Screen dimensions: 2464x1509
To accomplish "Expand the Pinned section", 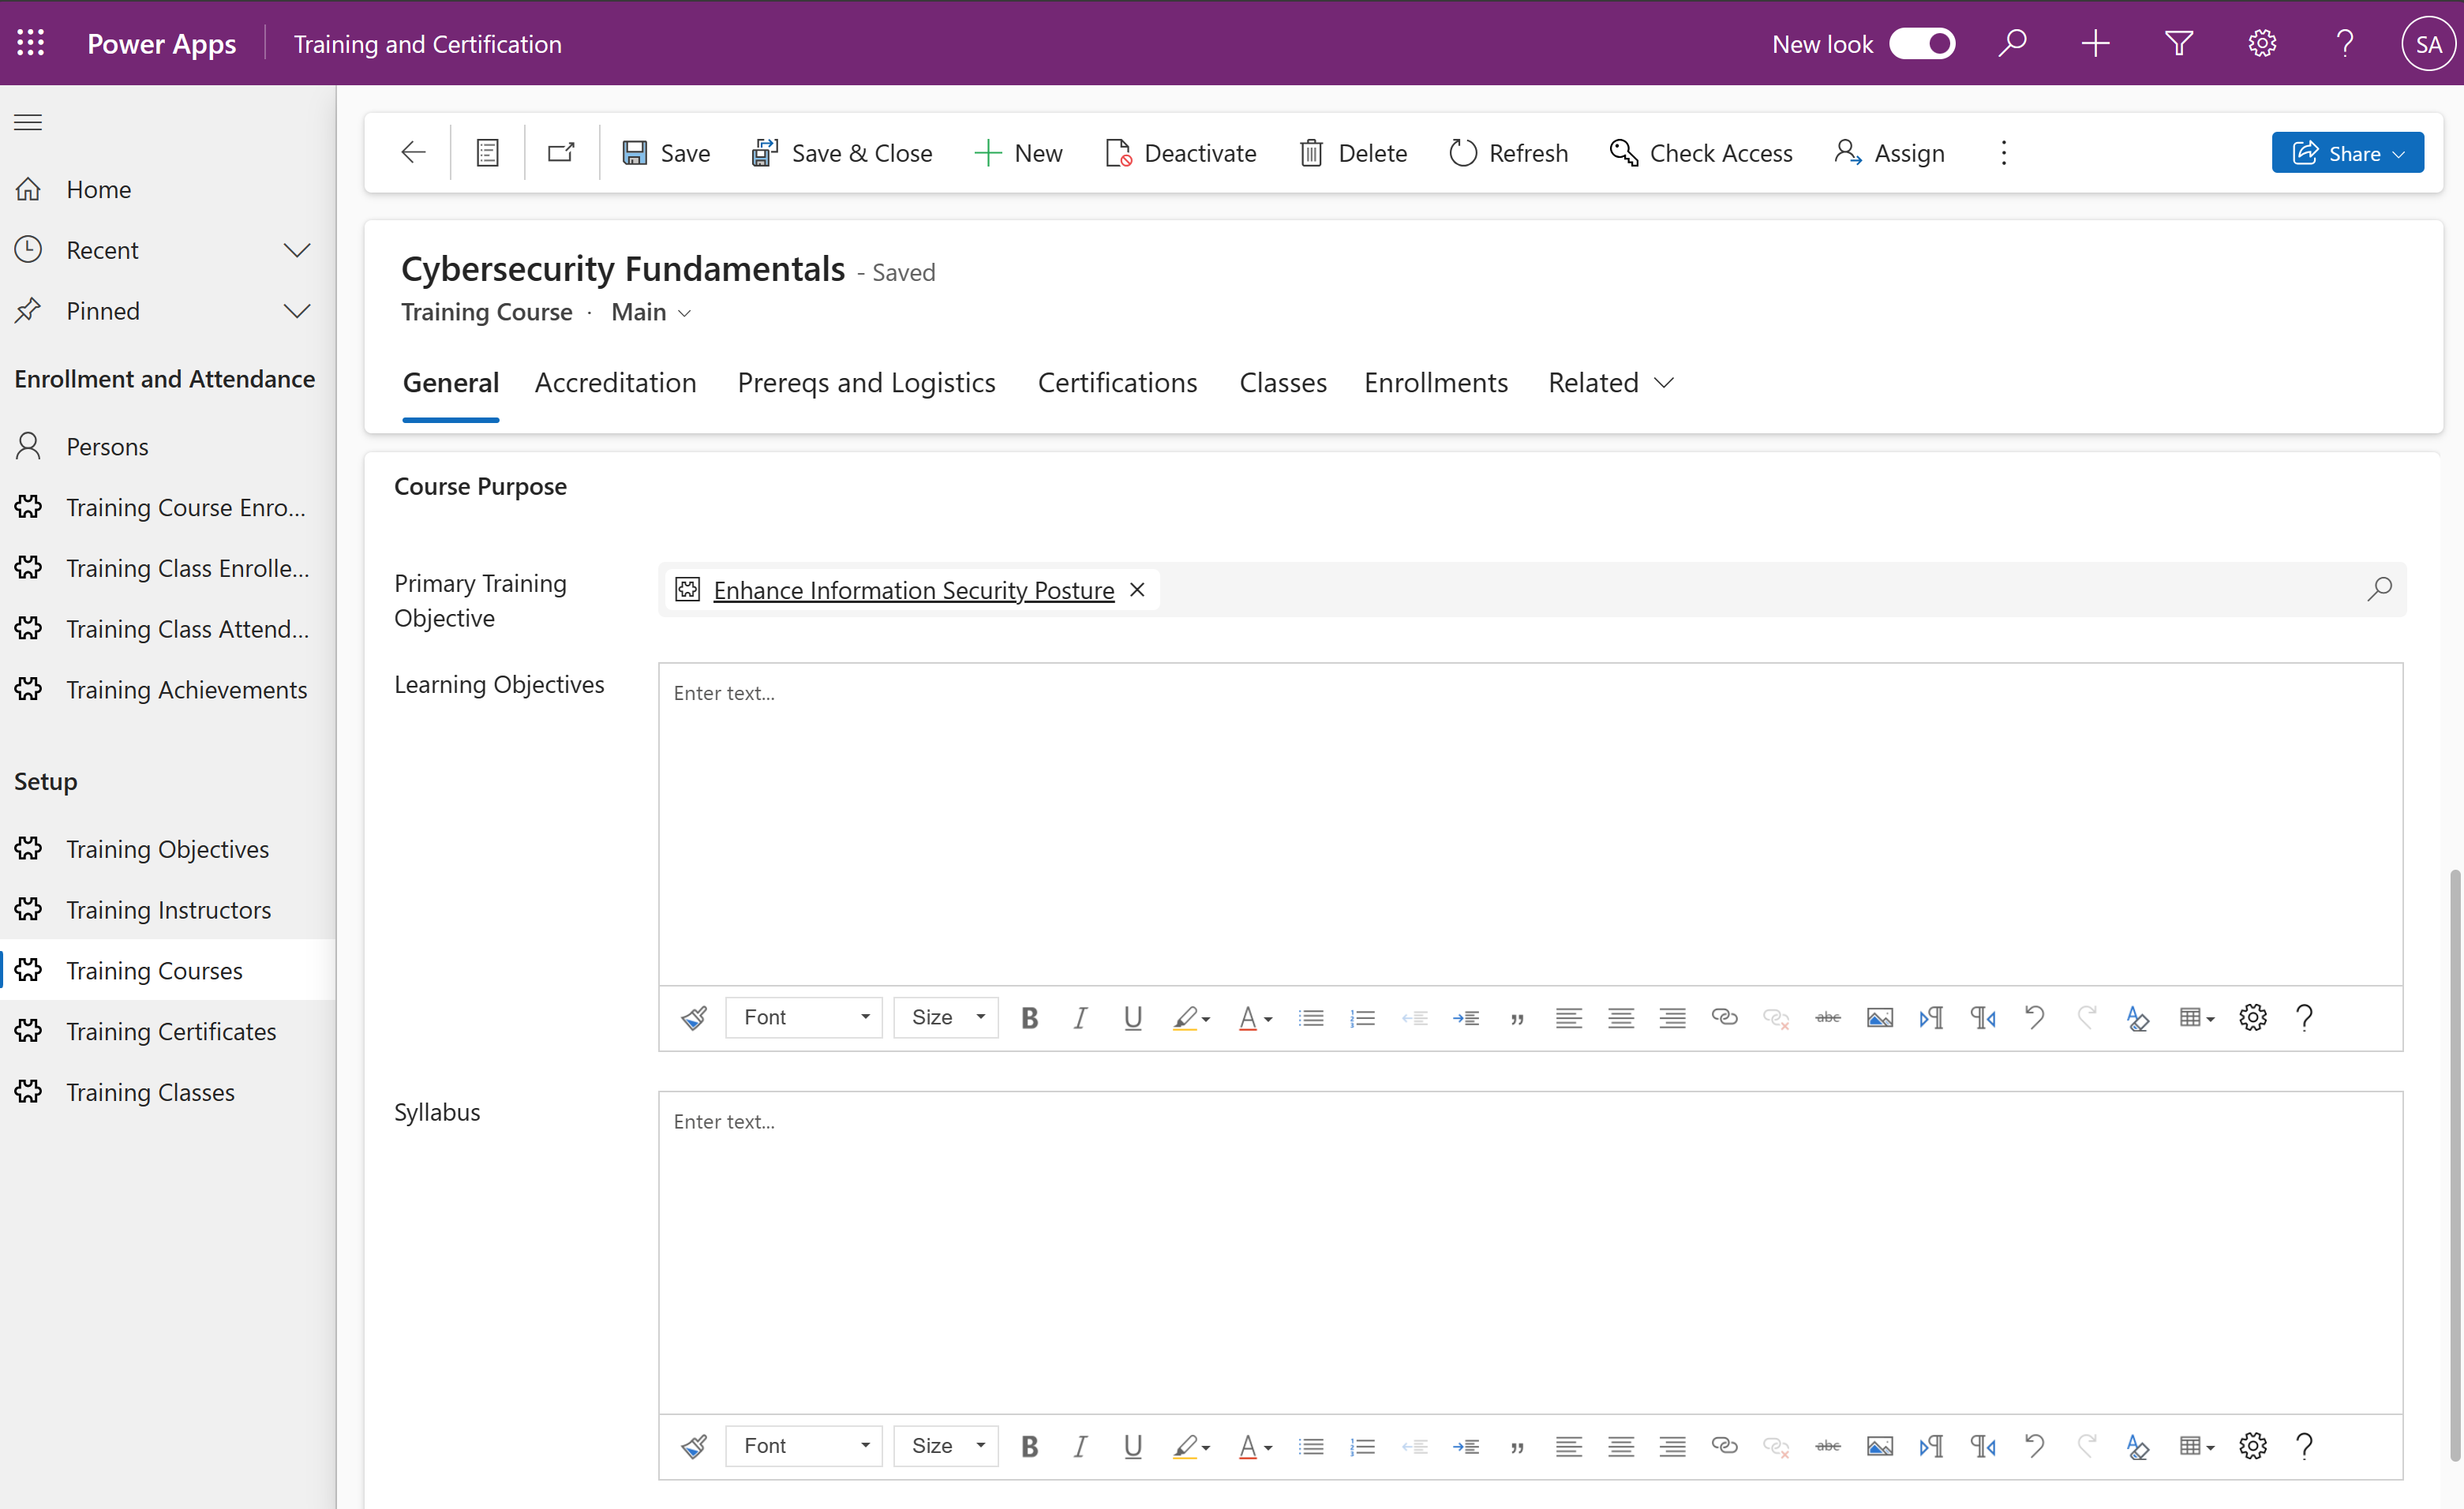I will [168, 311].
